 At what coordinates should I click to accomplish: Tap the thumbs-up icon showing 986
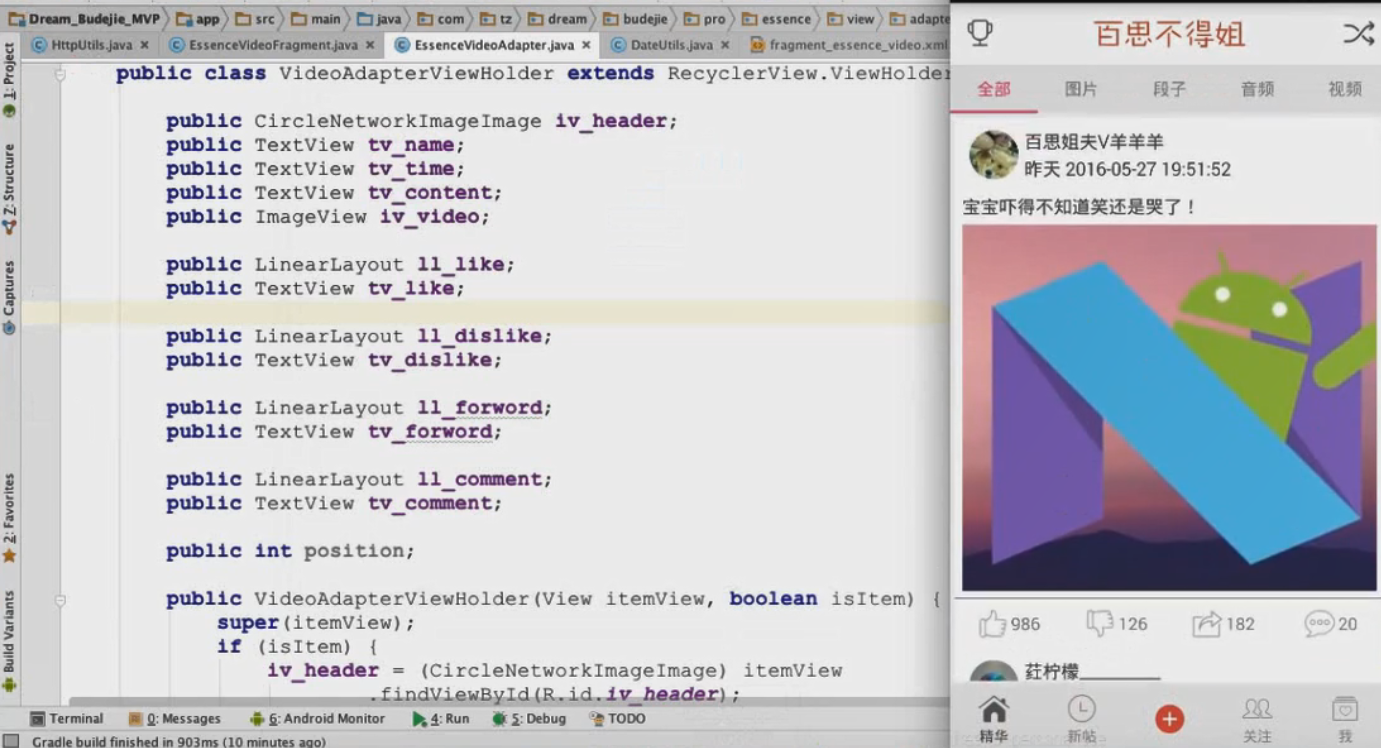tap(992, 624)
